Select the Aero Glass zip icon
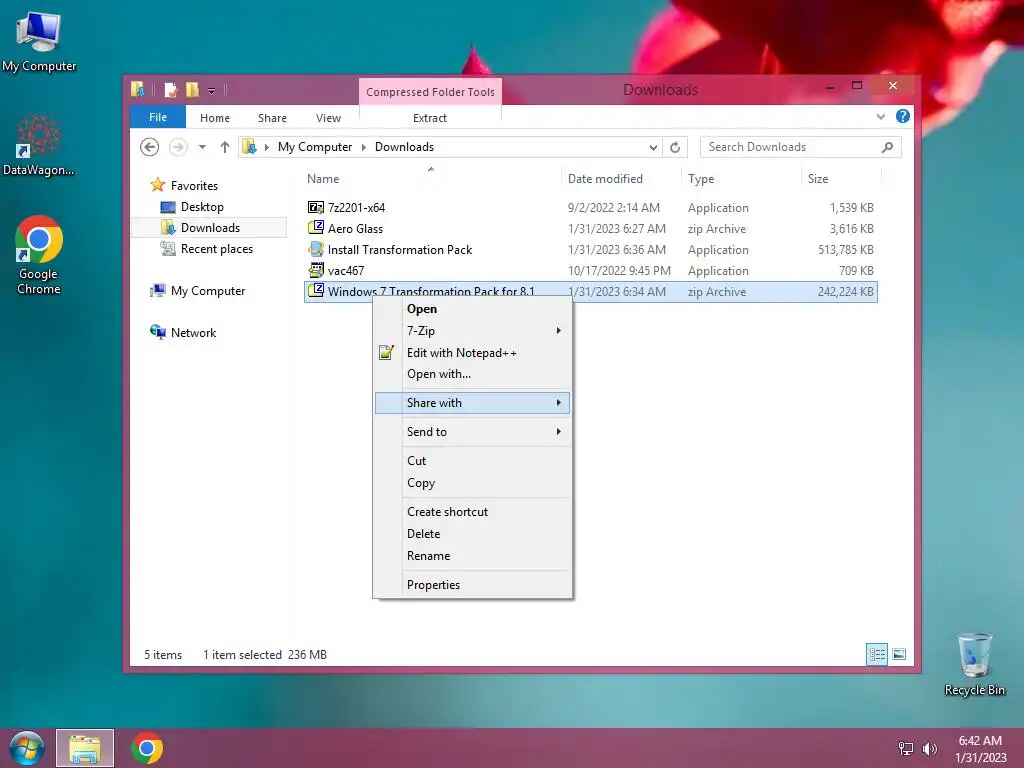The height and width of the screenshot is (768, 1024). click(x=315, y=228)
